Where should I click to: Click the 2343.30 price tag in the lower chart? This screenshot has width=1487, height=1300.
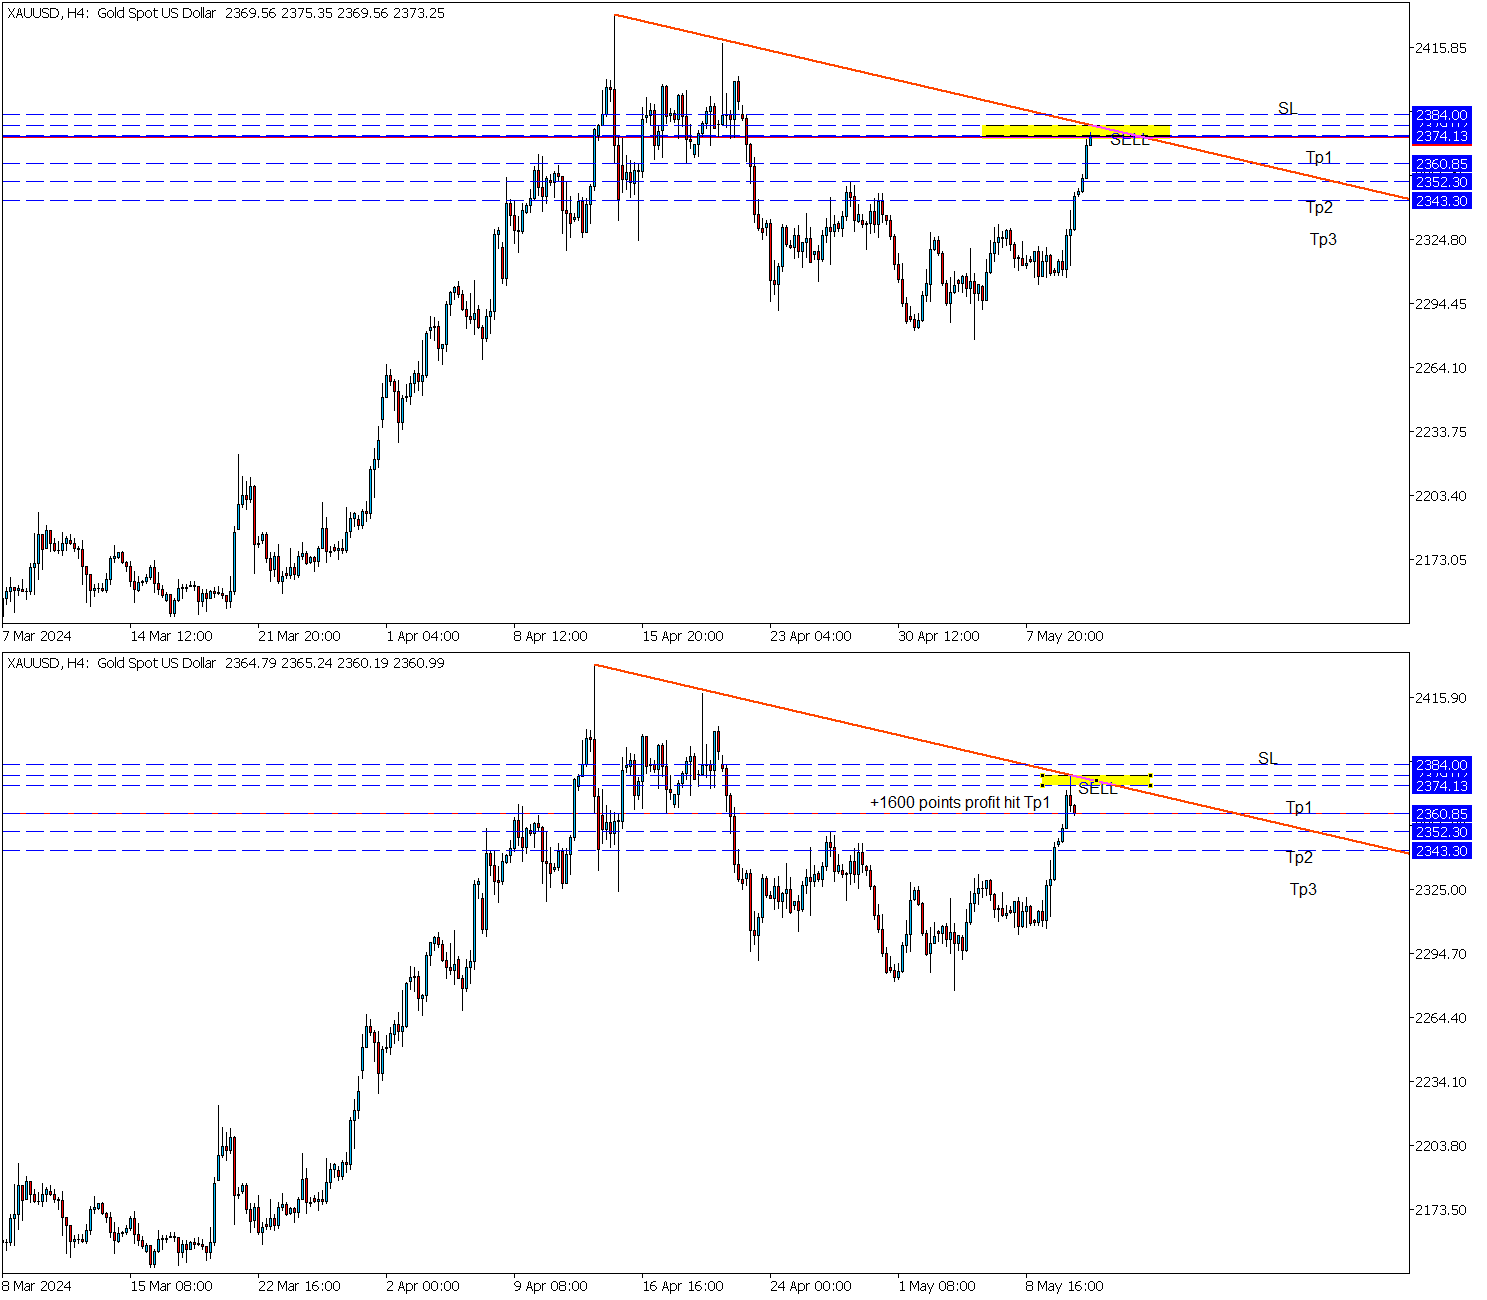click(1441, 851)
